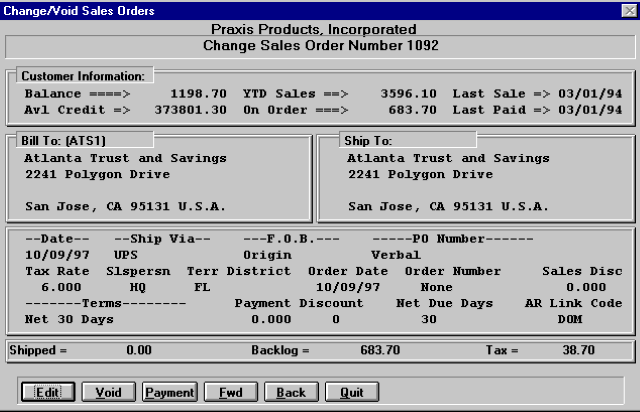Select Payment Discount value 0.000
Screen dimensions: 640x412
[271, 319]
